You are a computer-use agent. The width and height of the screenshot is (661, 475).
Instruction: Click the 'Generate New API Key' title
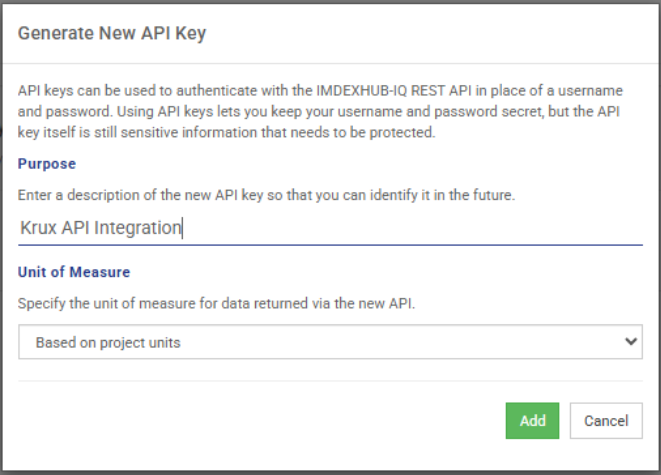[x=112, y=33]
